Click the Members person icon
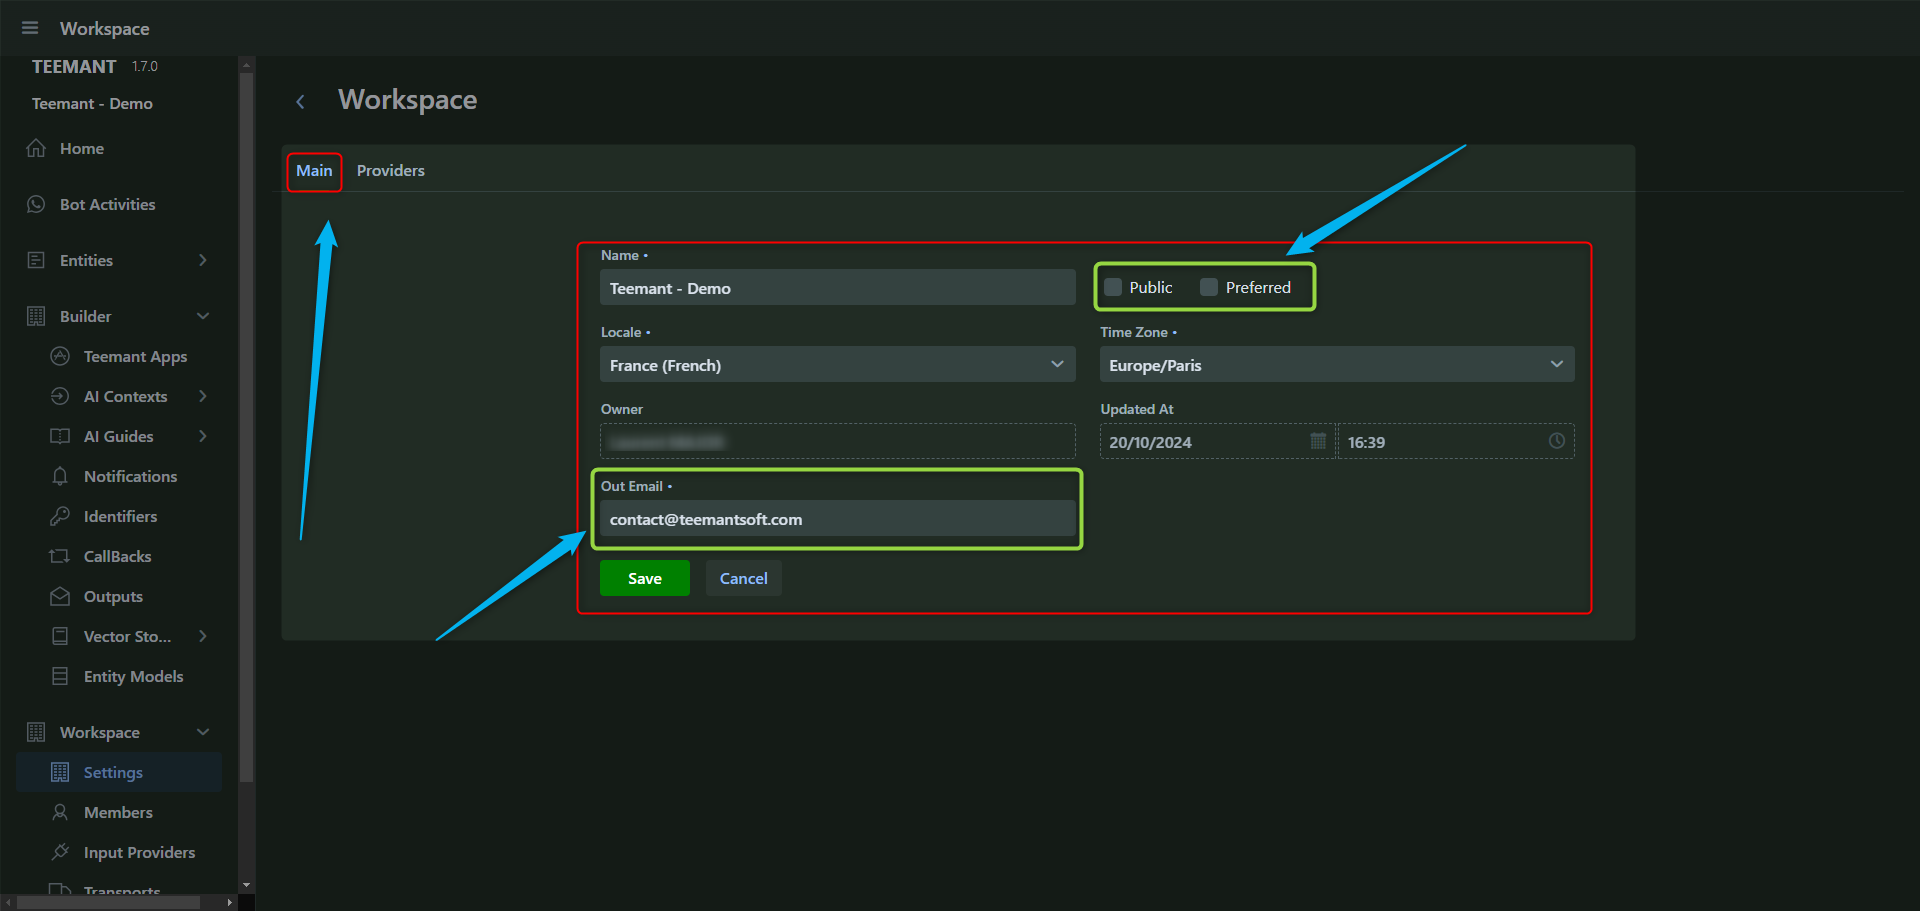The width and height of the screenshot is (1920, 911). pos(60,812)
